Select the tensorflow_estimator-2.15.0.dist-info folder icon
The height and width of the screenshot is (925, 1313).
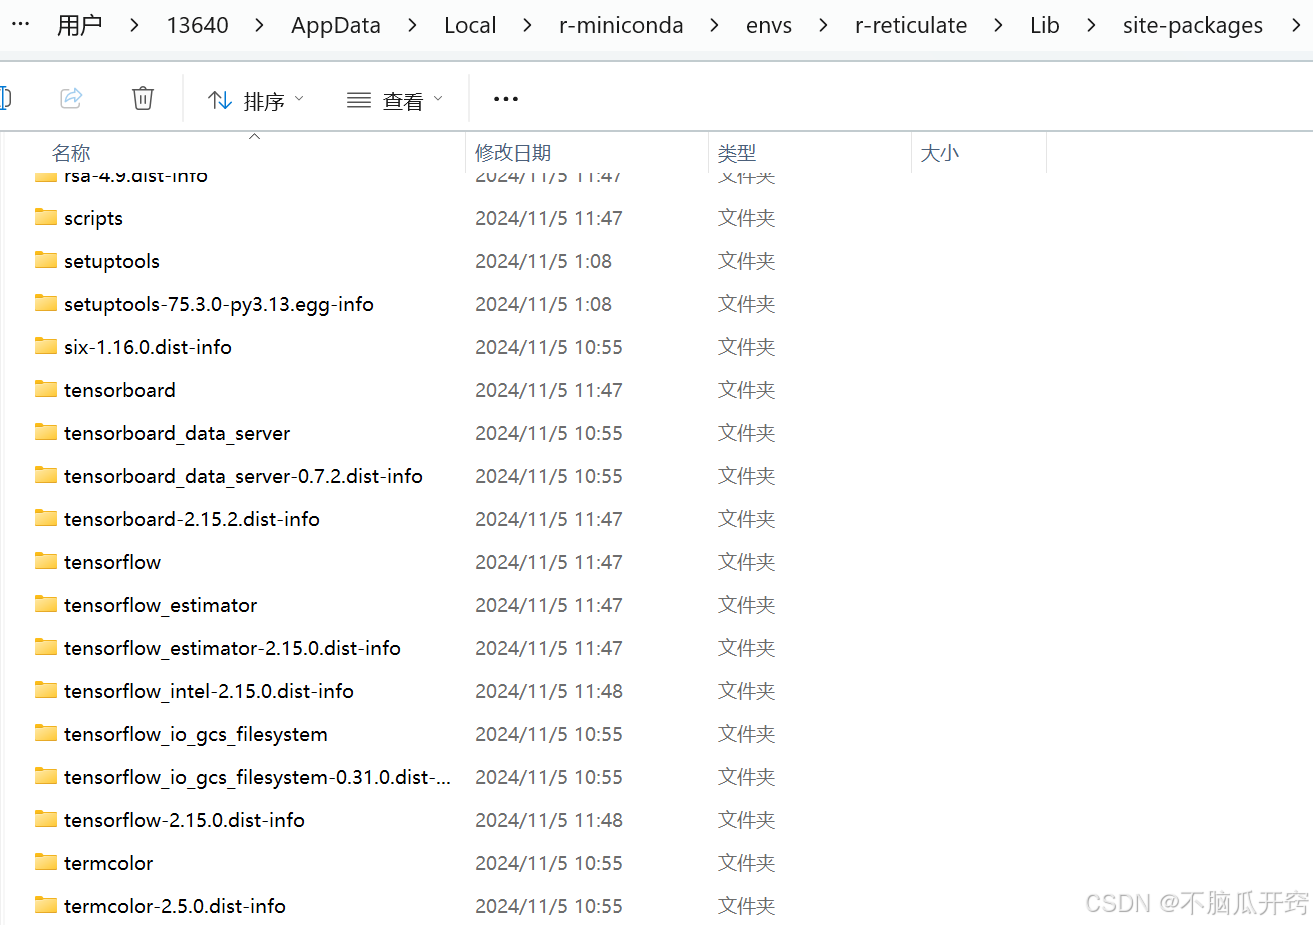(x=46, y=647)
